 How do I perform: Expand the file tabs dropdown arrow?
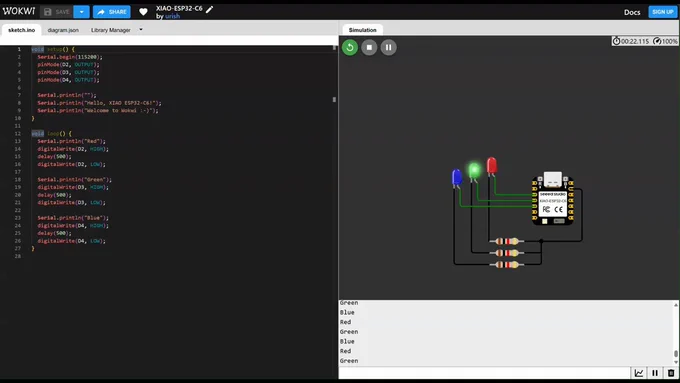(x=141, y=29)
